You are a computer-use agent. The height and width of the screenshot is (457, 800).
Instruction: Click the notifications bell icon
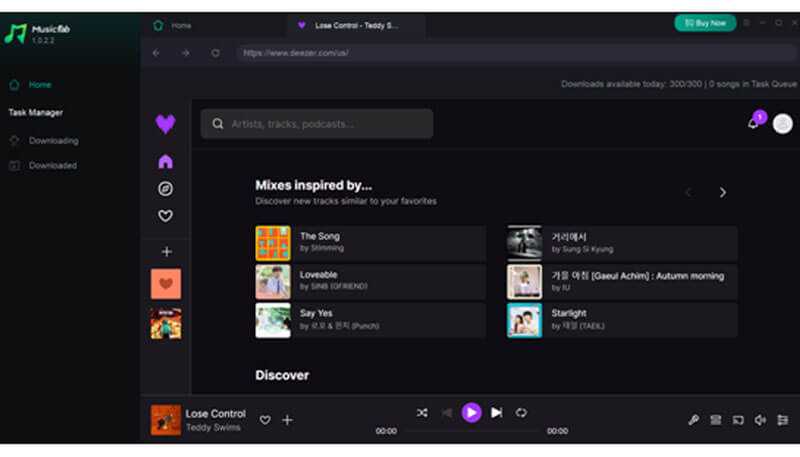pyautogui.click(x=753, y=123)
